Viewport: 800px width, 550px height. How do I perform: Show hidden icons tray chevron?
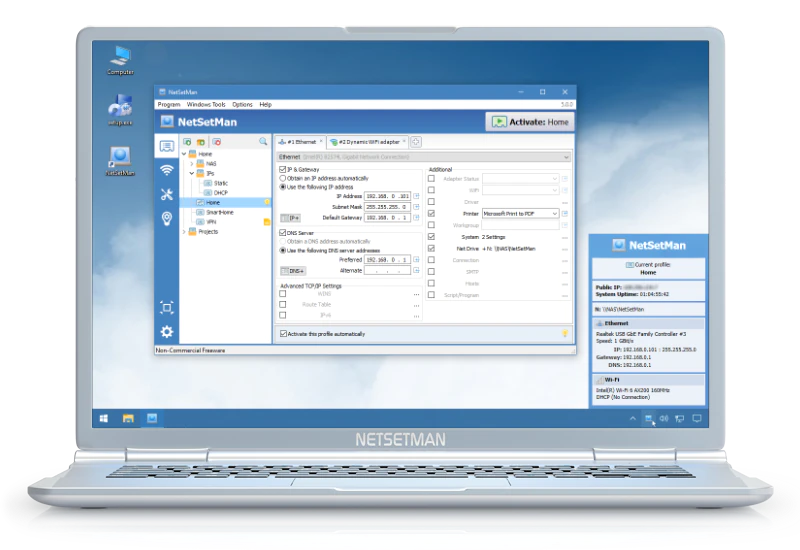633,418
